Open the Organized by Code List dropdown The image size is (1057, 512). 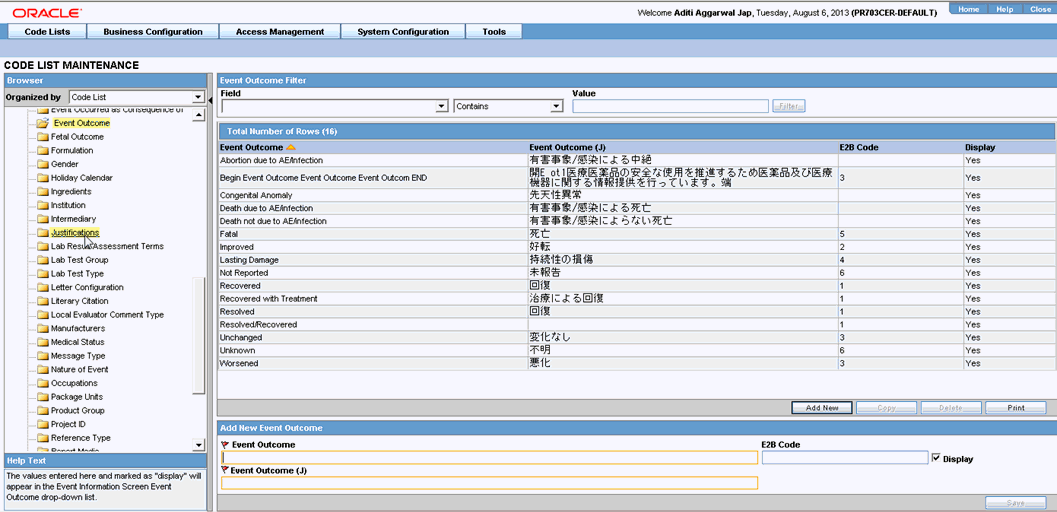coord(137,97)
